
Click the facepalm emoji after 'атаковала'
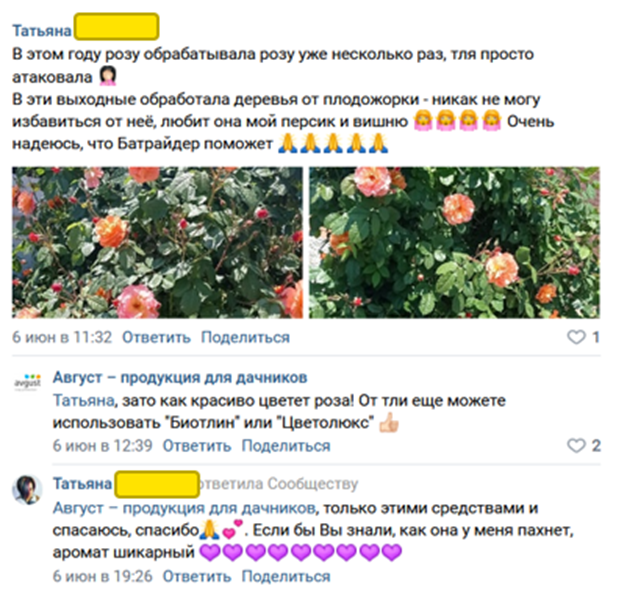pos(108,76)
